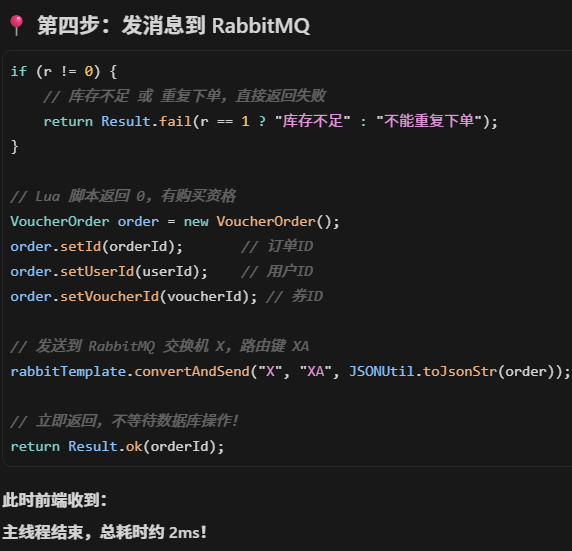Click the red pushpin emoji icon
This screenshot has width=572, height=551.
tap(16, 26)
